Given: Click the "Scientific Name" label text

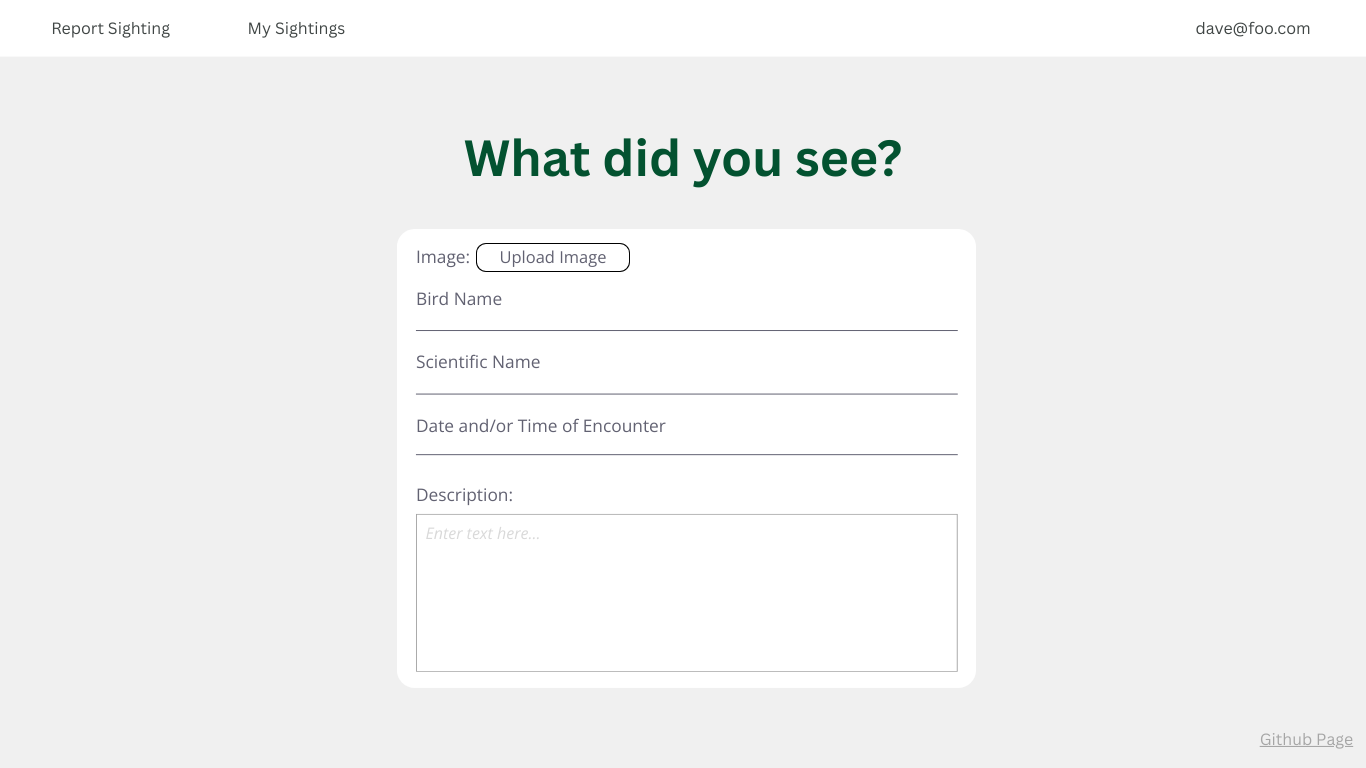Looking at the screenshot, I should 478,362.
